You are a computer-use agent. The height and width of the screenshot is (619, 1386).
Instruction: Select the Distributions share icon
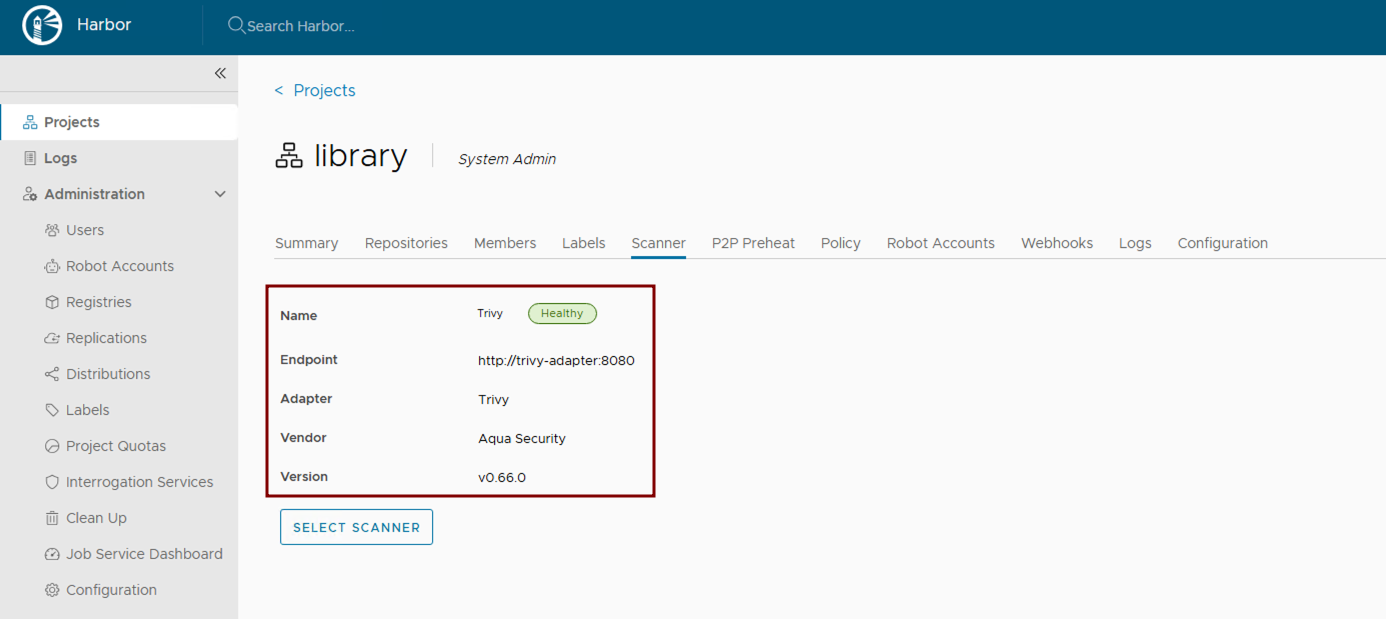pos(51,373)
